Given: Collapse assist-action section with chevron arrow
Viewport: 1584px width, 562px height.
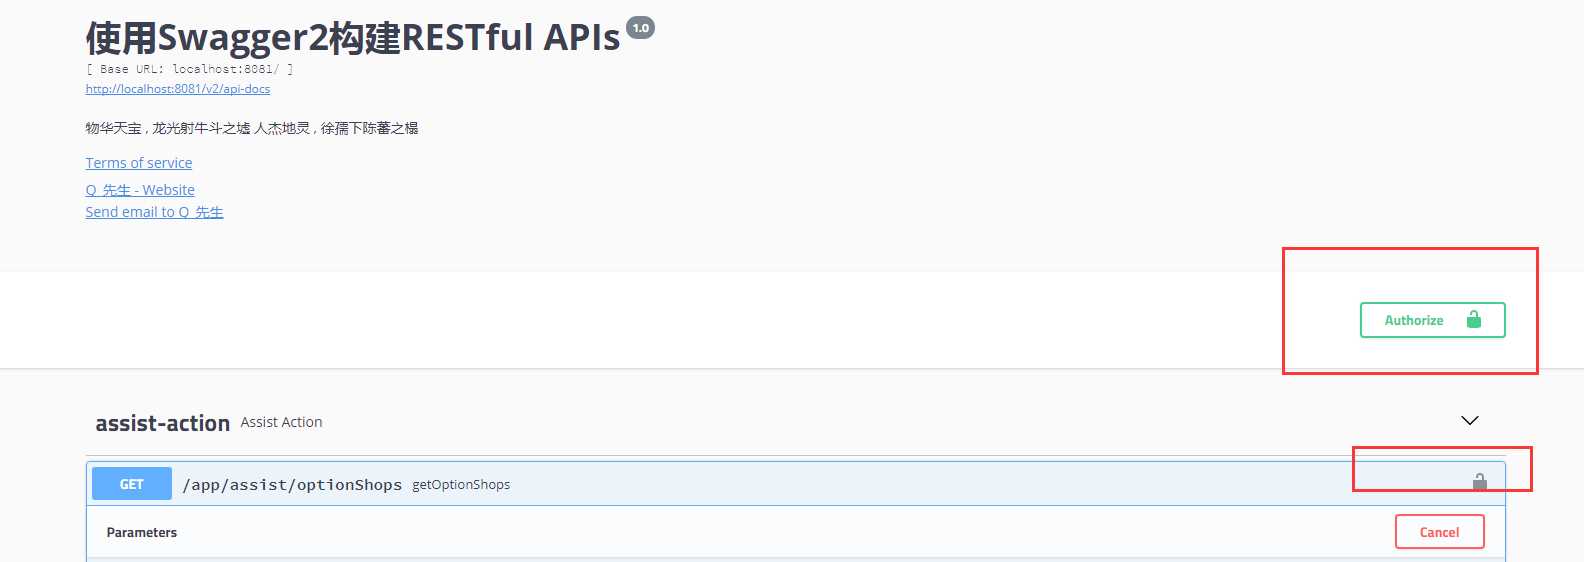Looking at the screenshot, I should coord(1469,421).
